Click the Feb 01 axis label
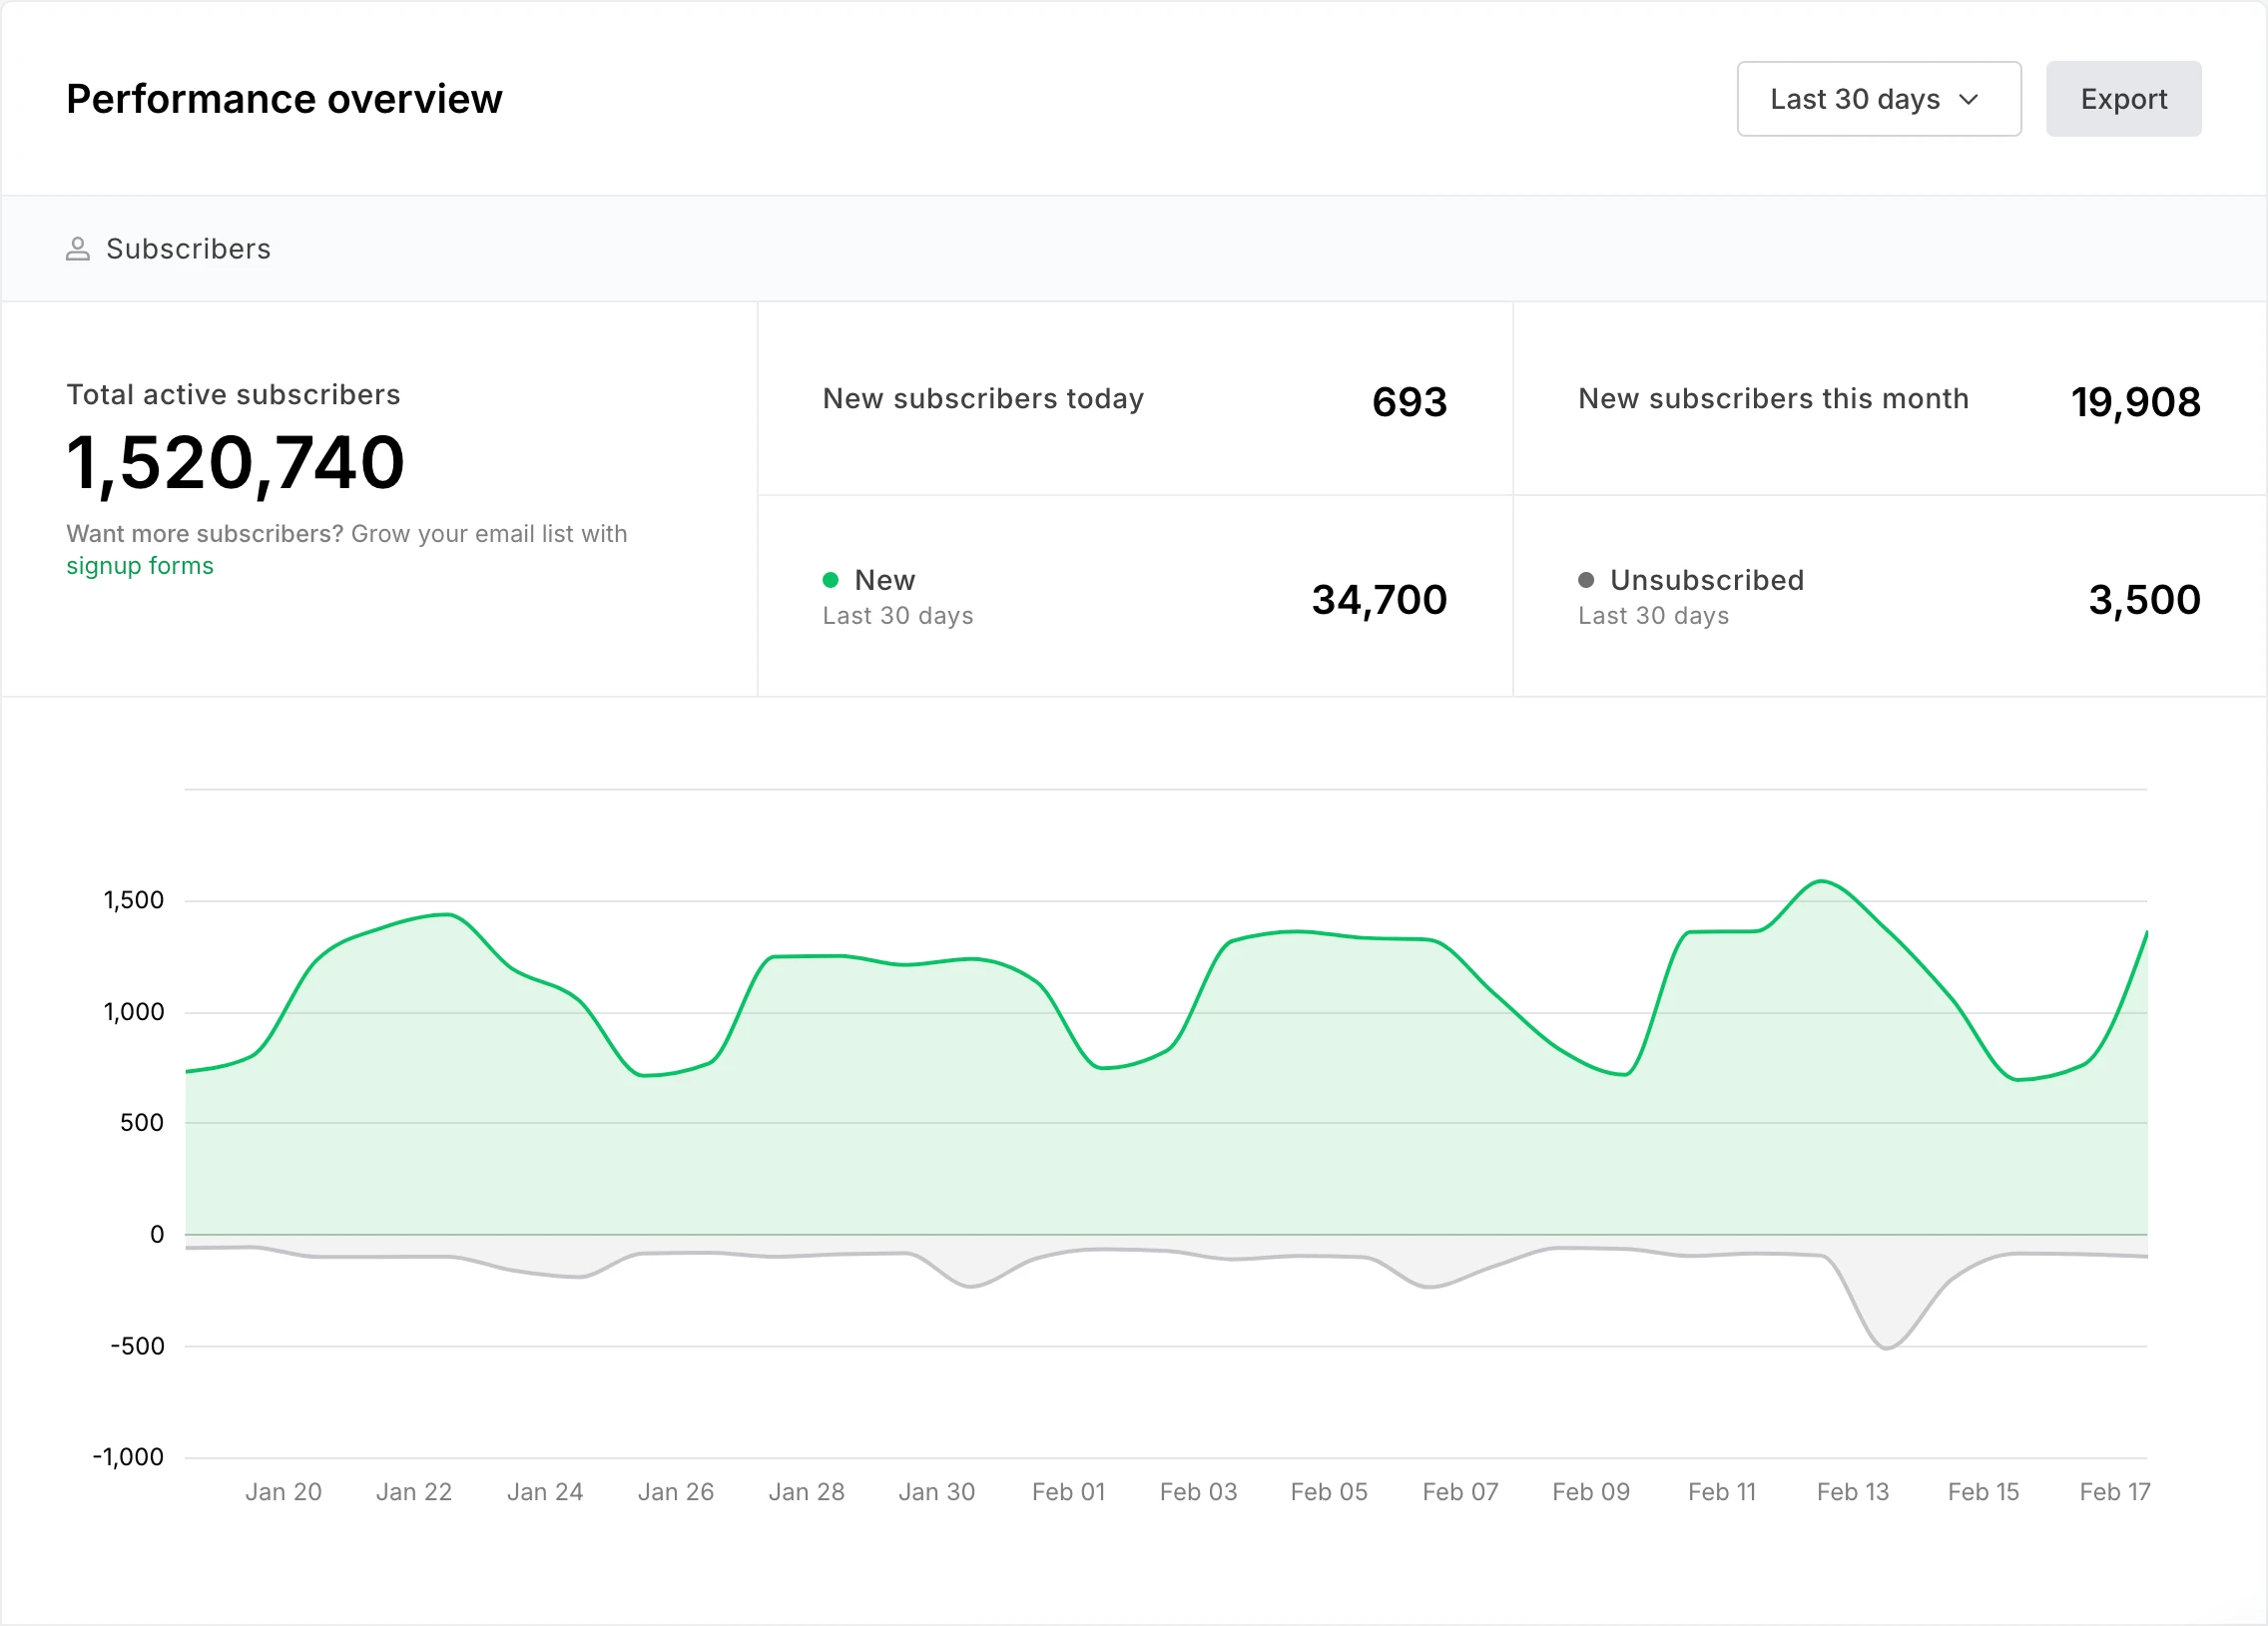 [1069, 1492]
